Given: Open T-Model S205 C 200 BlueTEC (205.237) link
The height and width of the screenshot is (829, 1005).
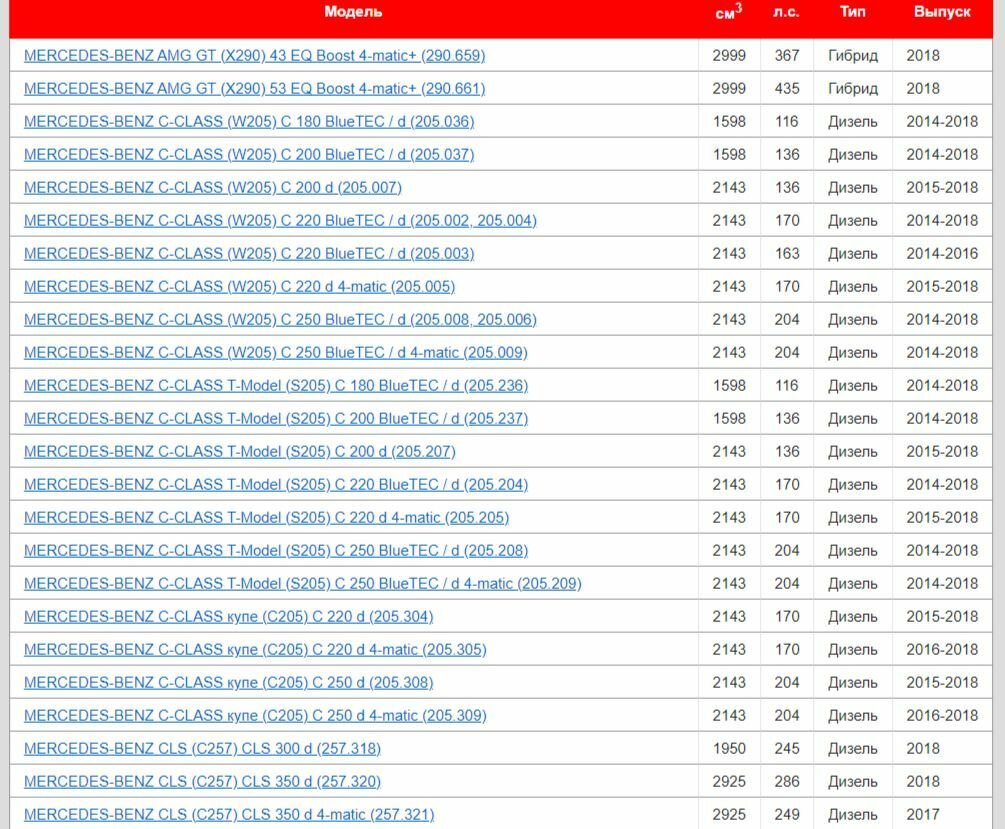Looking at the screenshot, I should click(x=276, y=419).
